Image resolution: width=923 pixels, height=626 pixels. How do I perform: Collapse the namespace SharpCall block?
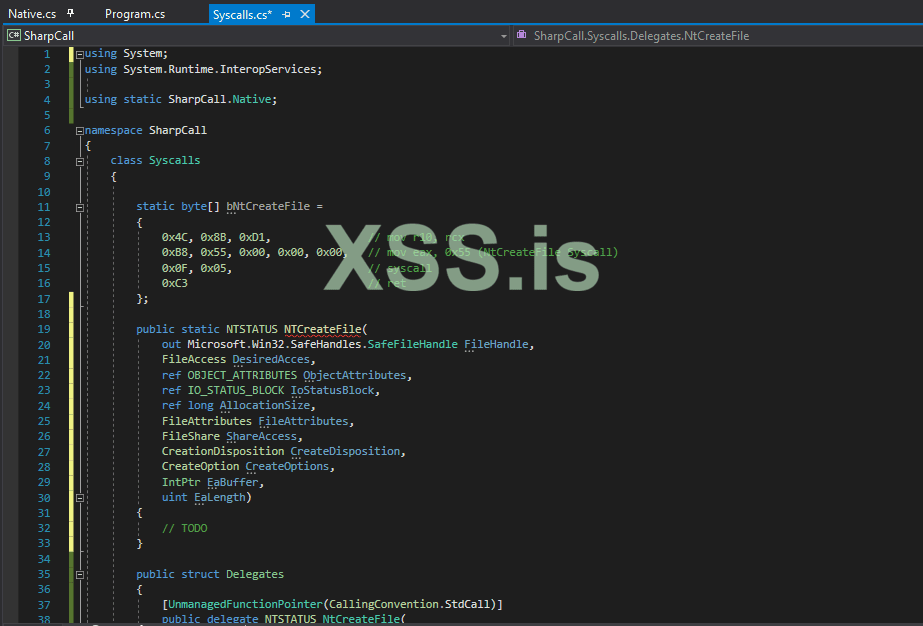click(x=79, y=131)
